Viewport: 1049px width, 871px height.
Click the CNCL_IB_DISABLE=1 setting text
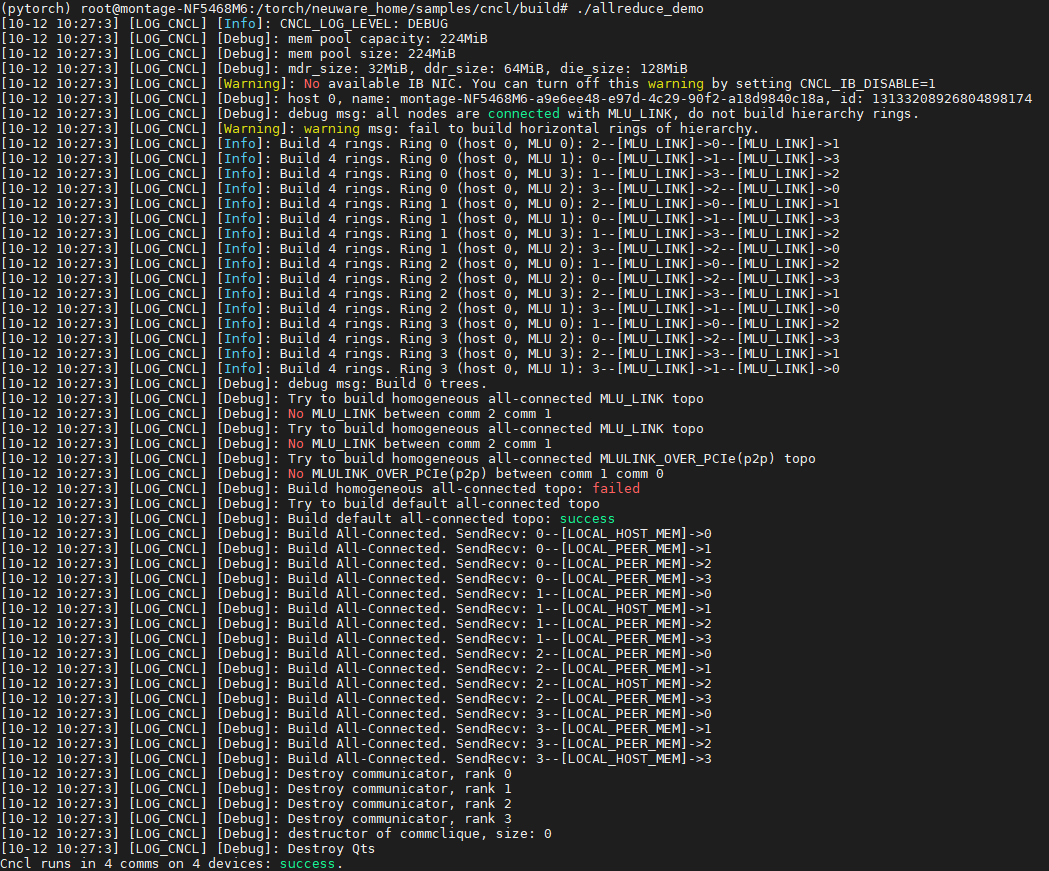pos(868,84)
